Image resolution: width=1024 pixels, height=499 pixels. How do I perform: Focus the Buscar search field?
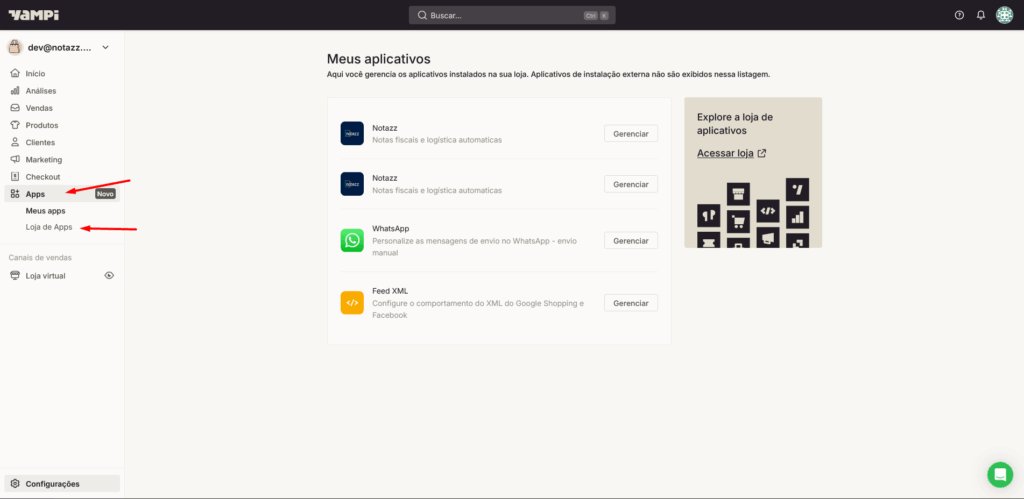point(512,15)
